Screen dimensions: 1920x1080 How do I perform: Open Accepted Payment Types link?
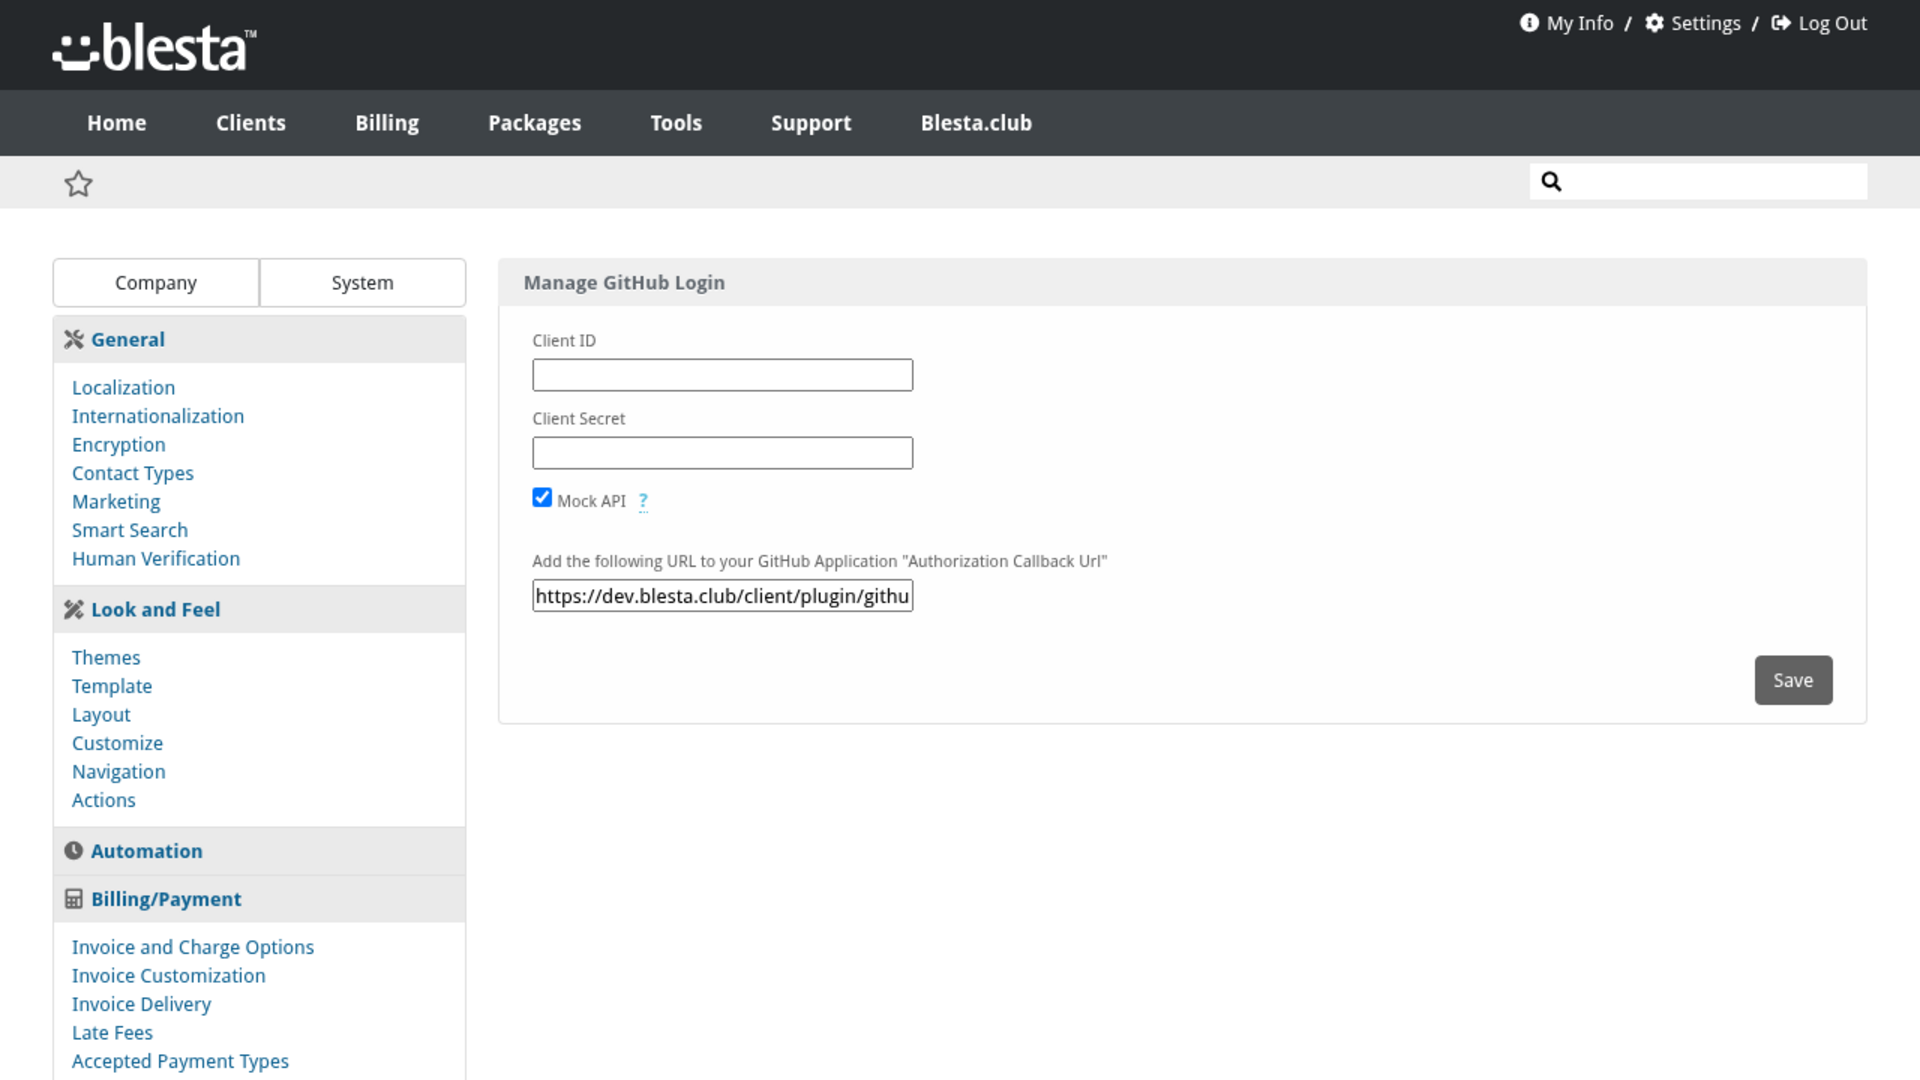coord(180,1061)
